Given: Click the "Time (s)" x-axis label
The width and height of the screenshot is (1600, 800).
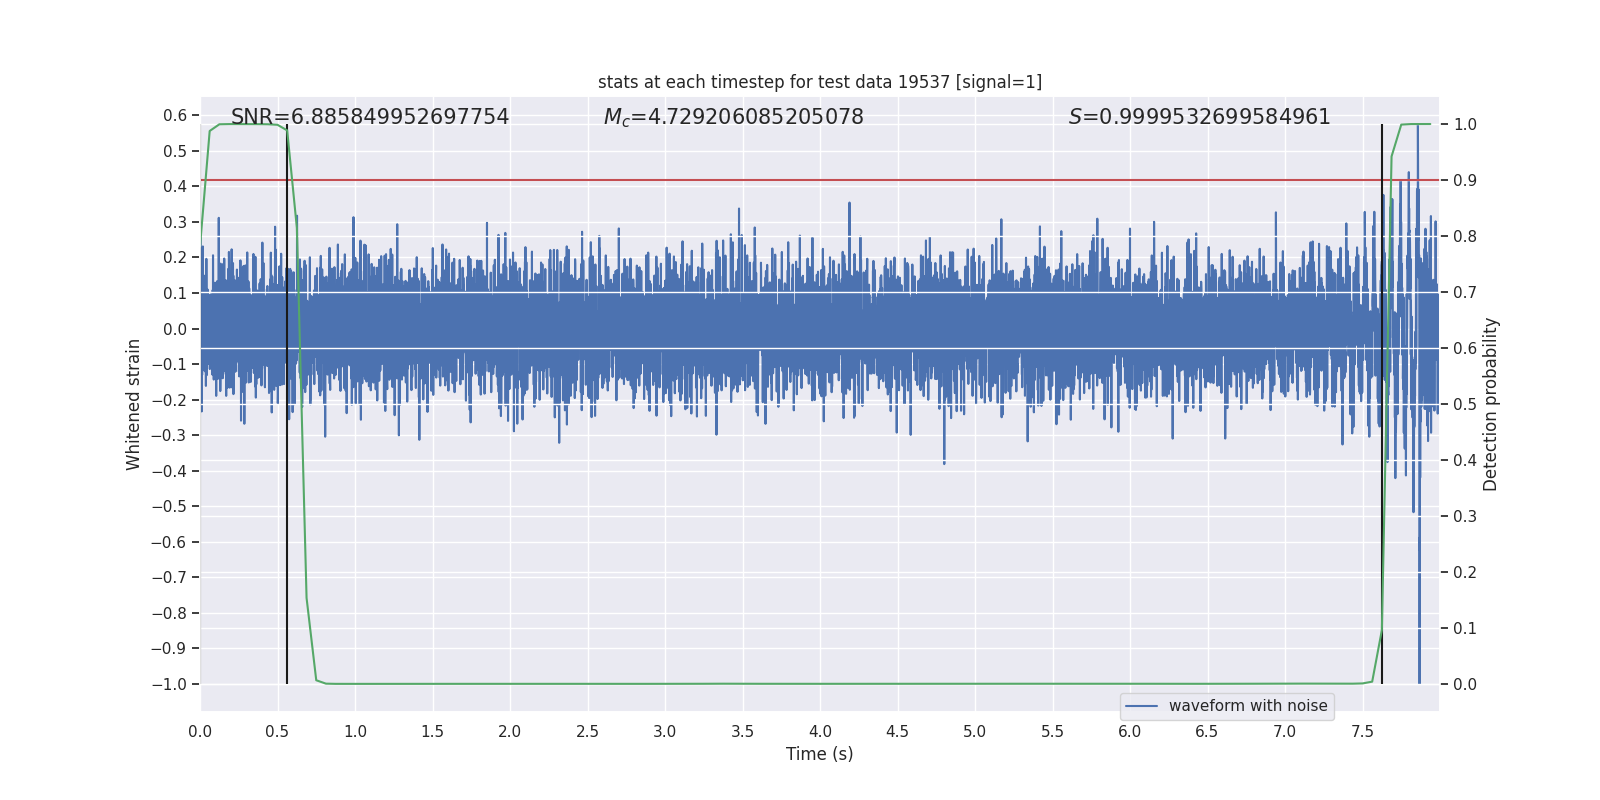Looking at the screenshot, I should point(819,754).
